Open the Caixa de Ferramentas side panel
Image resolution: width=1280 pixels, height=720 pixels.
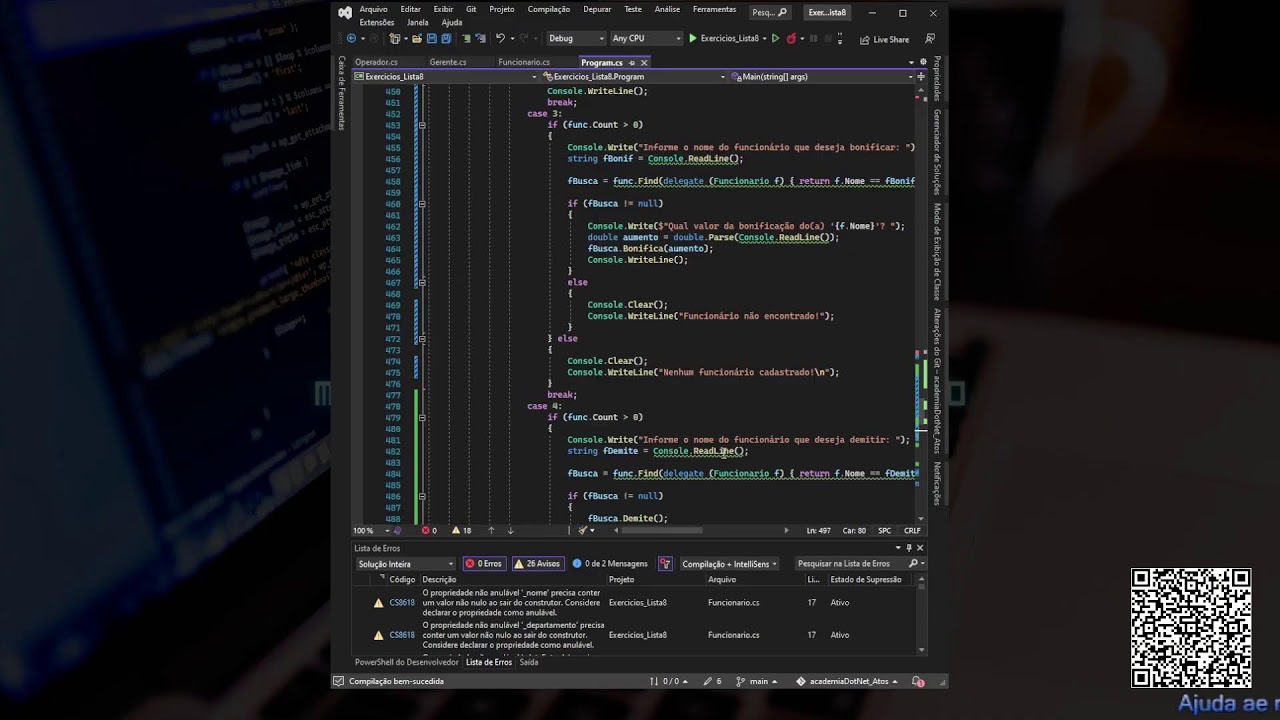pyautogui.click(x=341, y=92)
